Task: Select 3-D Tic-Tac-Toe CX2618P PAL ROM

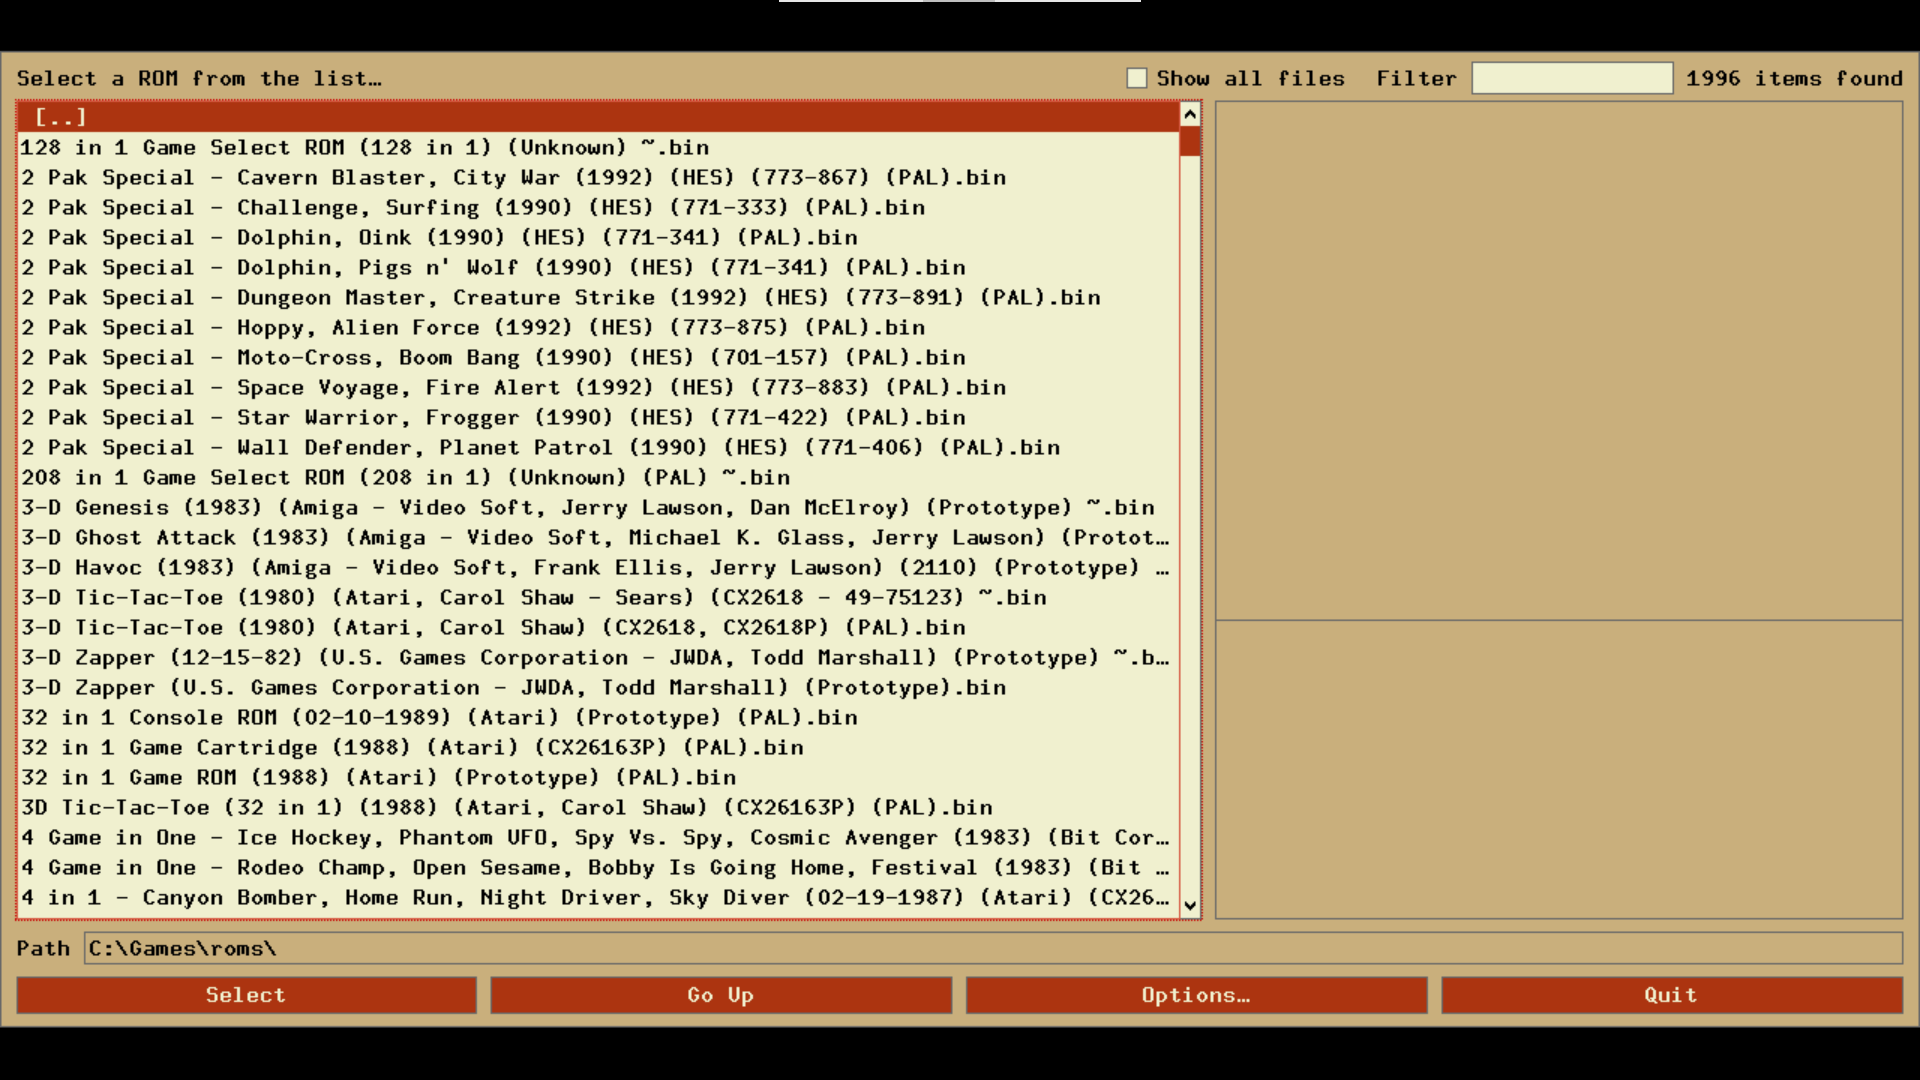Action: click(x=598, y=627)
